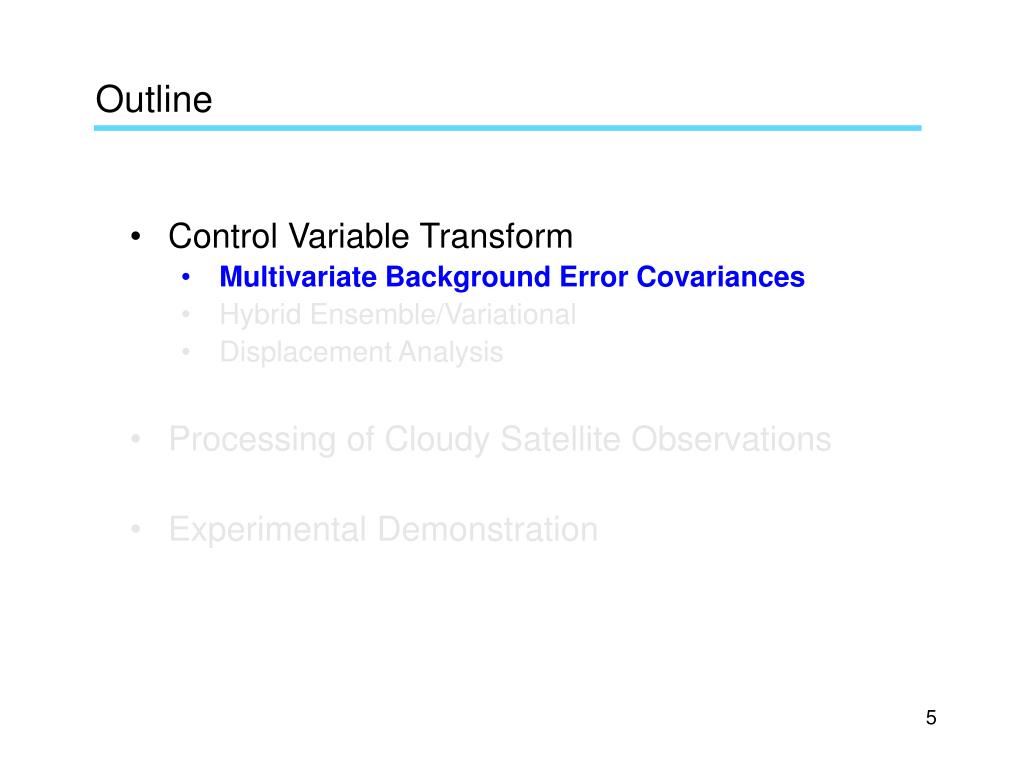Click the blue bullet dot before Multivariate
1024x768 pixels.
click(186, 278)
